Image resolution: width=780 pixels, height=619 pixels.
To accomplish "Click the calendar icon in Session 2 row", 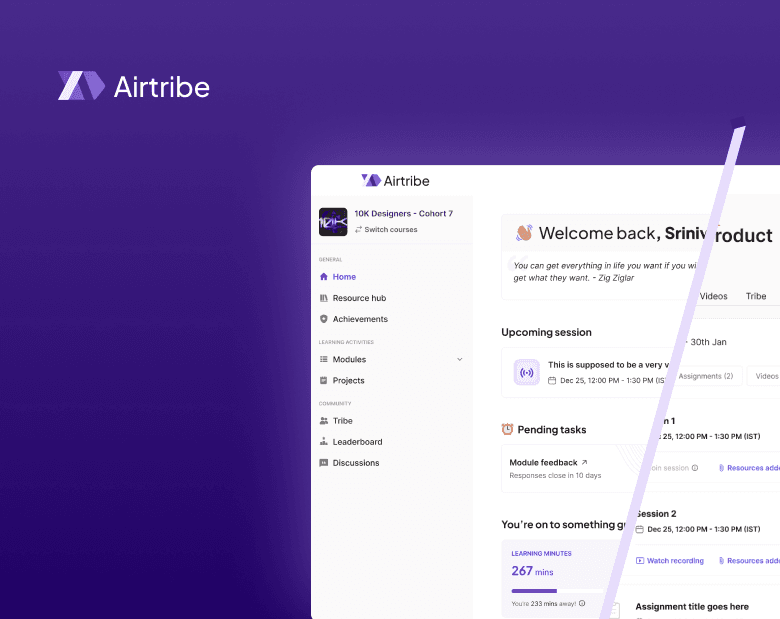I will 640,529.
